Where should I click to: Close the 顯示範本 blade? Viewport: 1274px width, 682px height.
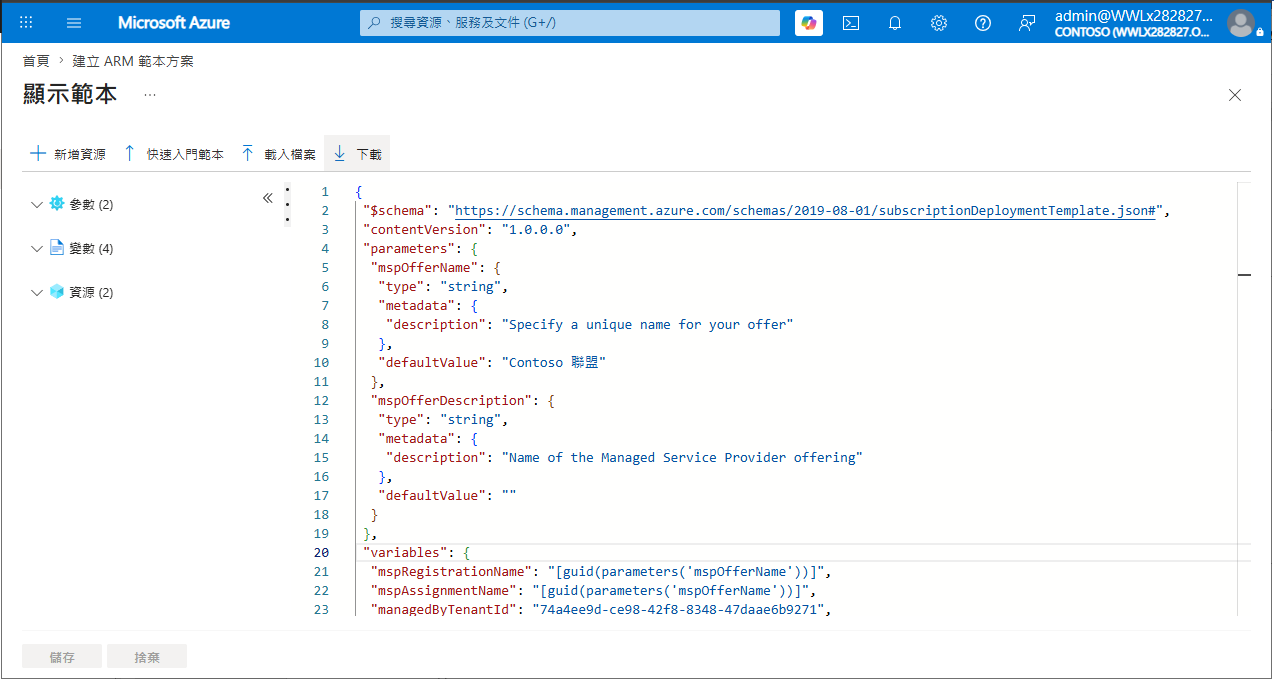pyautogui.click(x=1235, y=95)
